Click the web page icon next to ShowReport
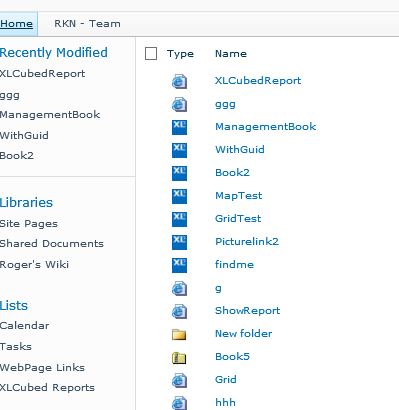The width and height of the screenshot is (399, 410). click(x=179, y=311)
